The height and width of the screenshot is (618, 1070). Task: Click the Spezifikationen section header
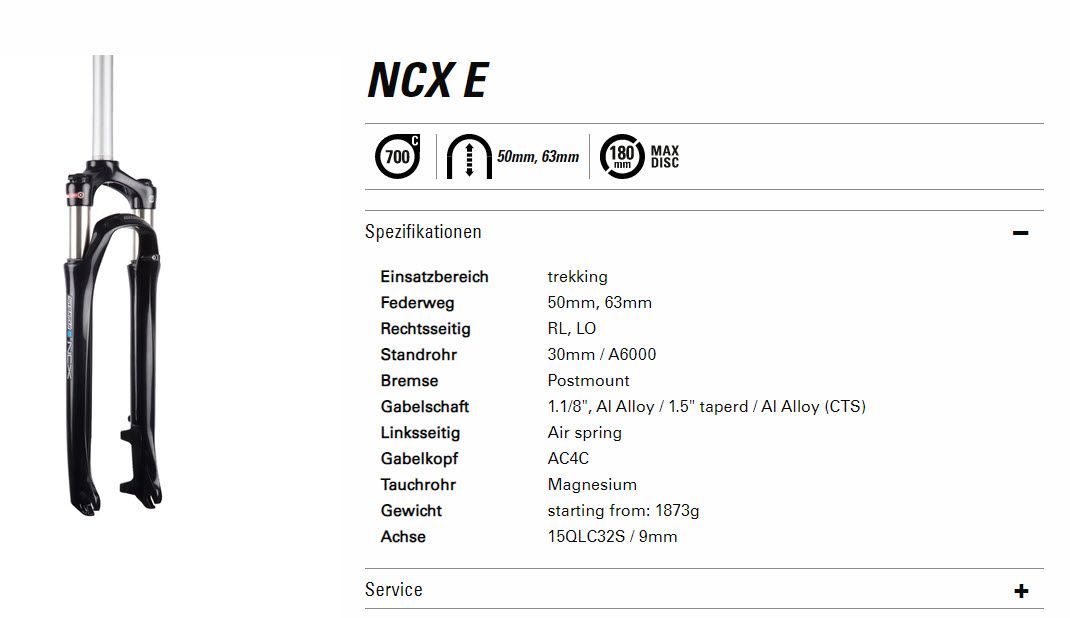point(704,232)
